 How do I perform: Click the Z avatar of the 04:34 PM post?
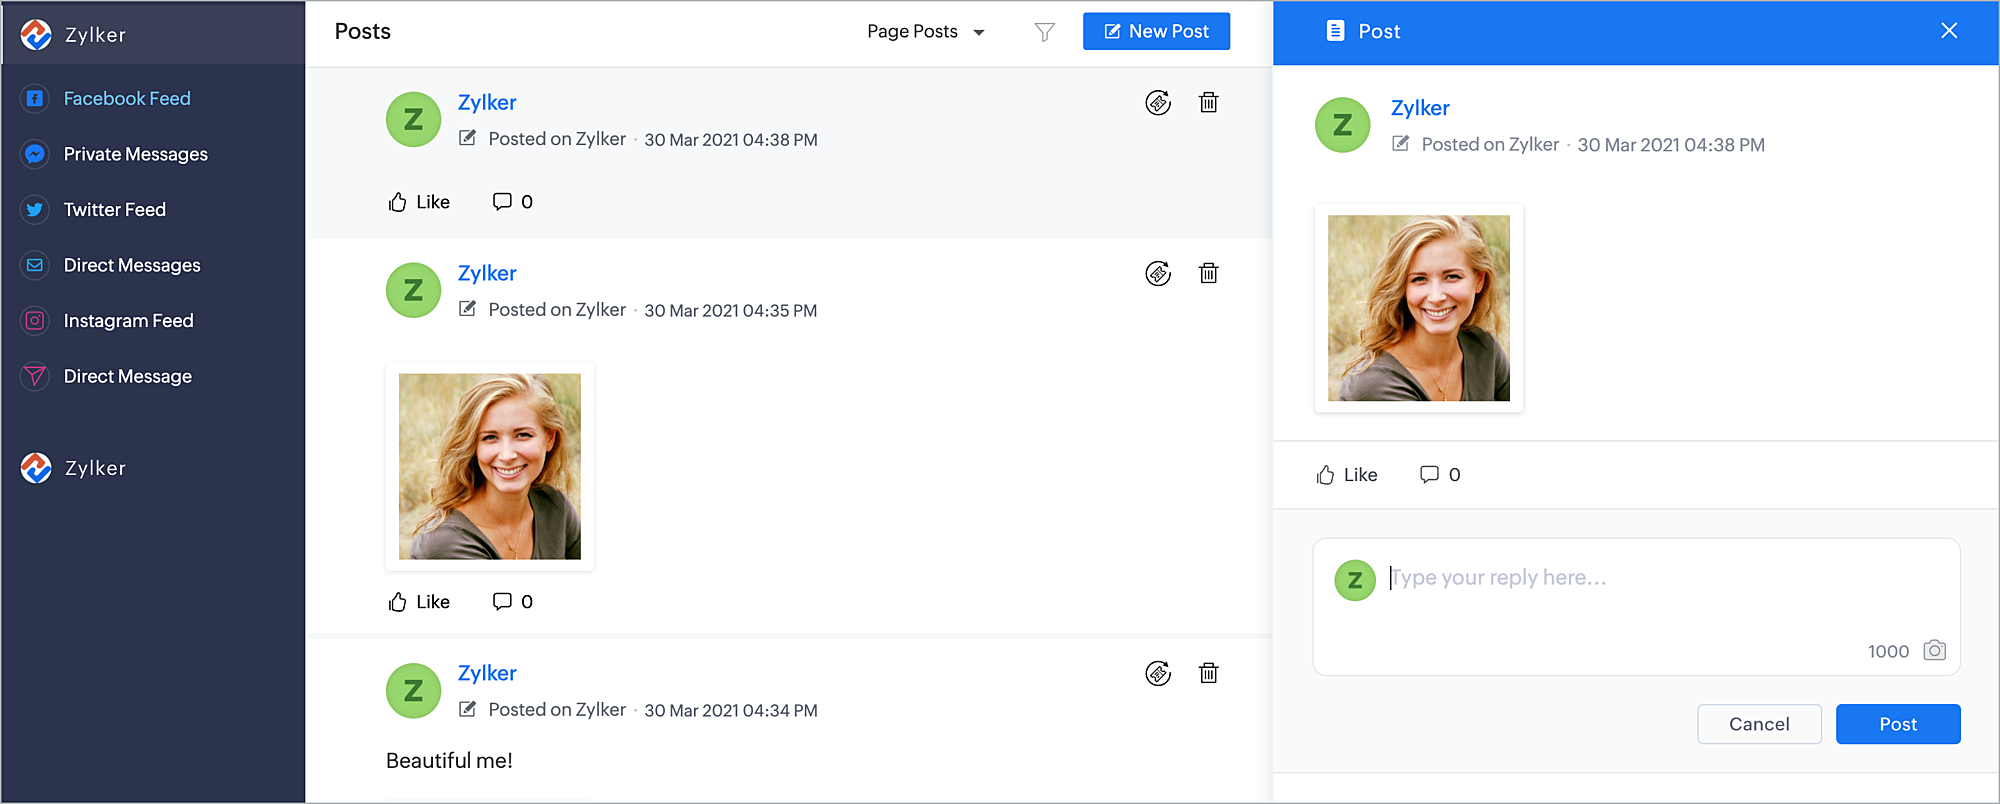(413, 691)
